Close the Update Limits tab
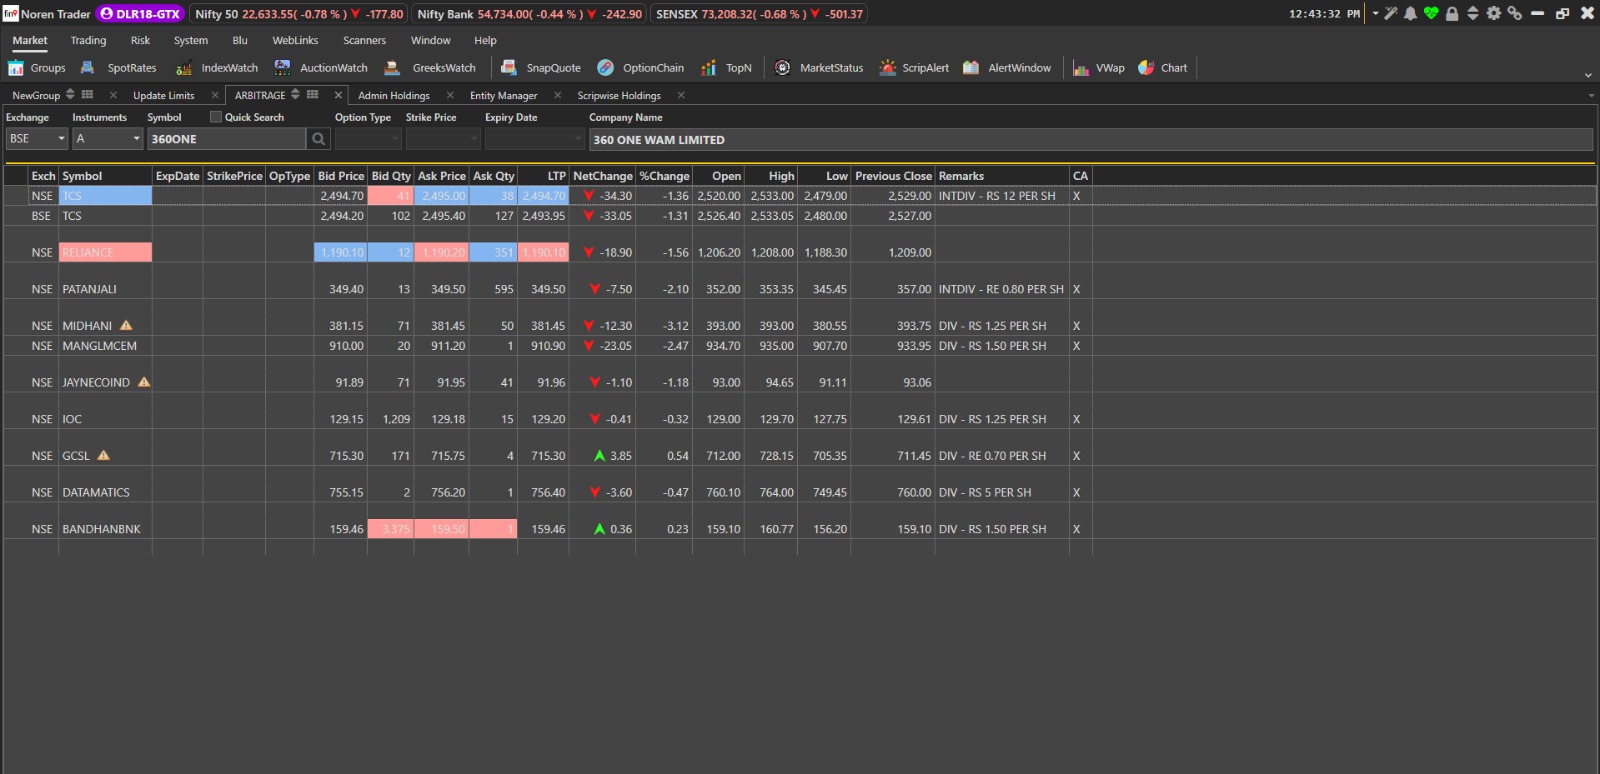1600x774 pixels. click(215, 96)
